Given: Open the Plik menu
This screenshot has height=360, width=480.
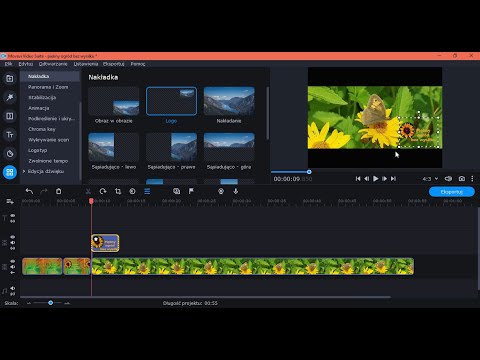Looking at the screenshot, I should tap(8, 64).
